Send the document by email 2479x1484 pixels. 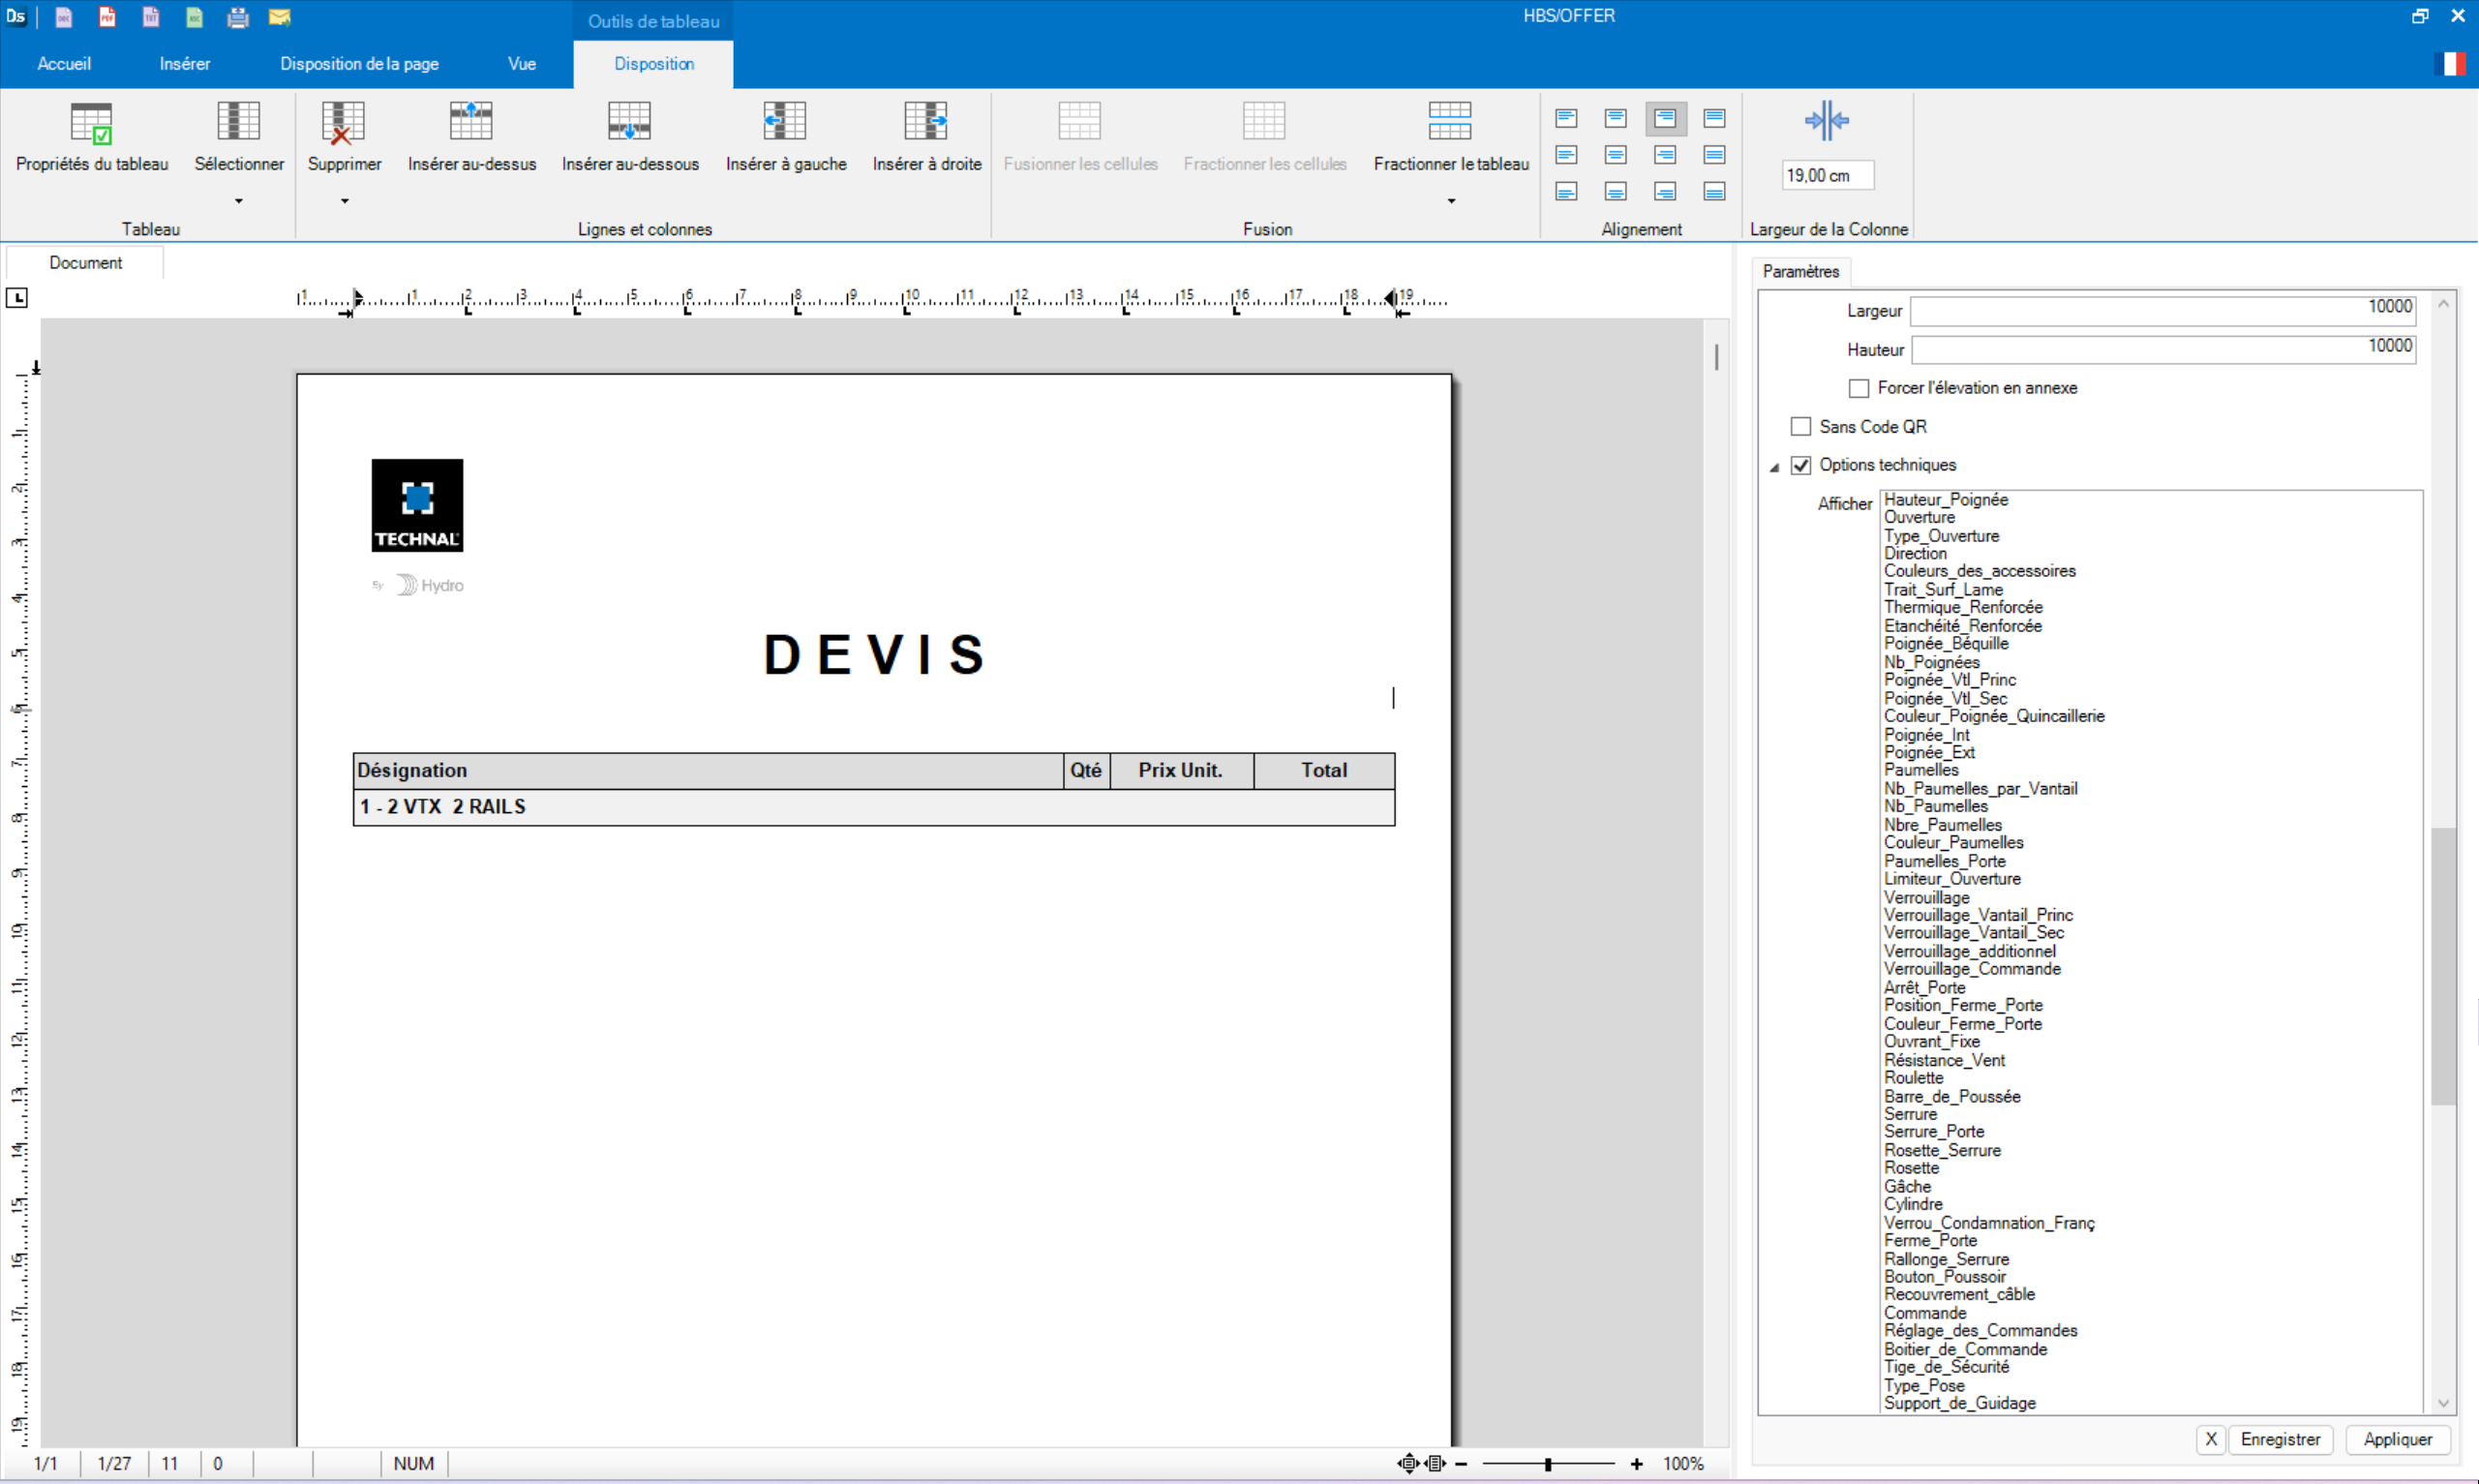tap(280, 17)
